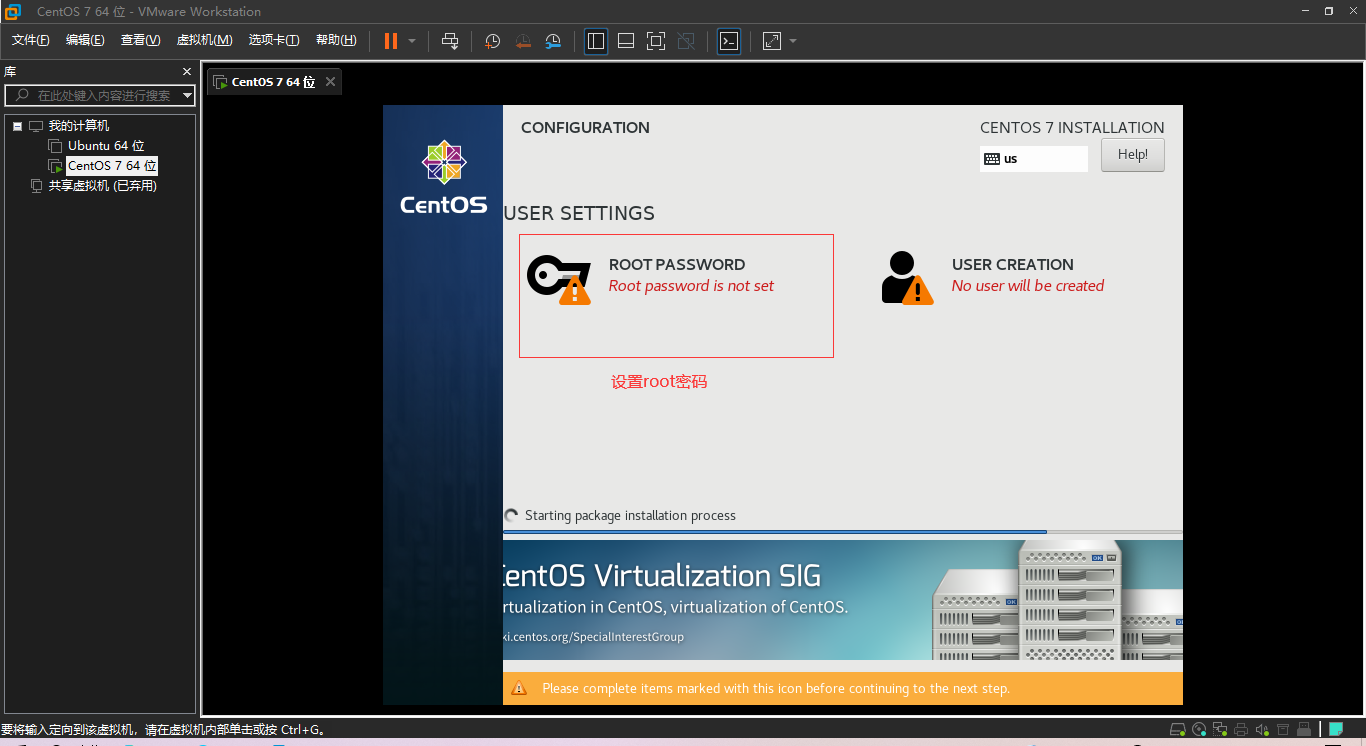
Task: Open the 帮助(H) menu
Action: click(336, 40)
